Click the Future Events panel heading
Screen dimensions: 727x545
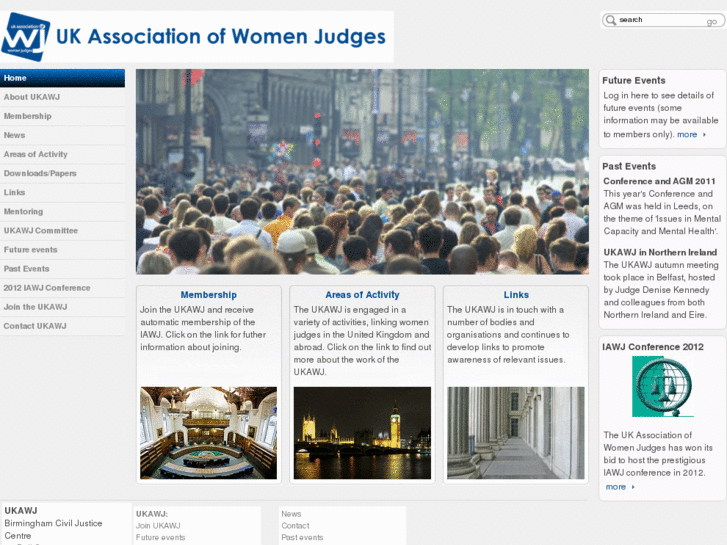[633, 80]
